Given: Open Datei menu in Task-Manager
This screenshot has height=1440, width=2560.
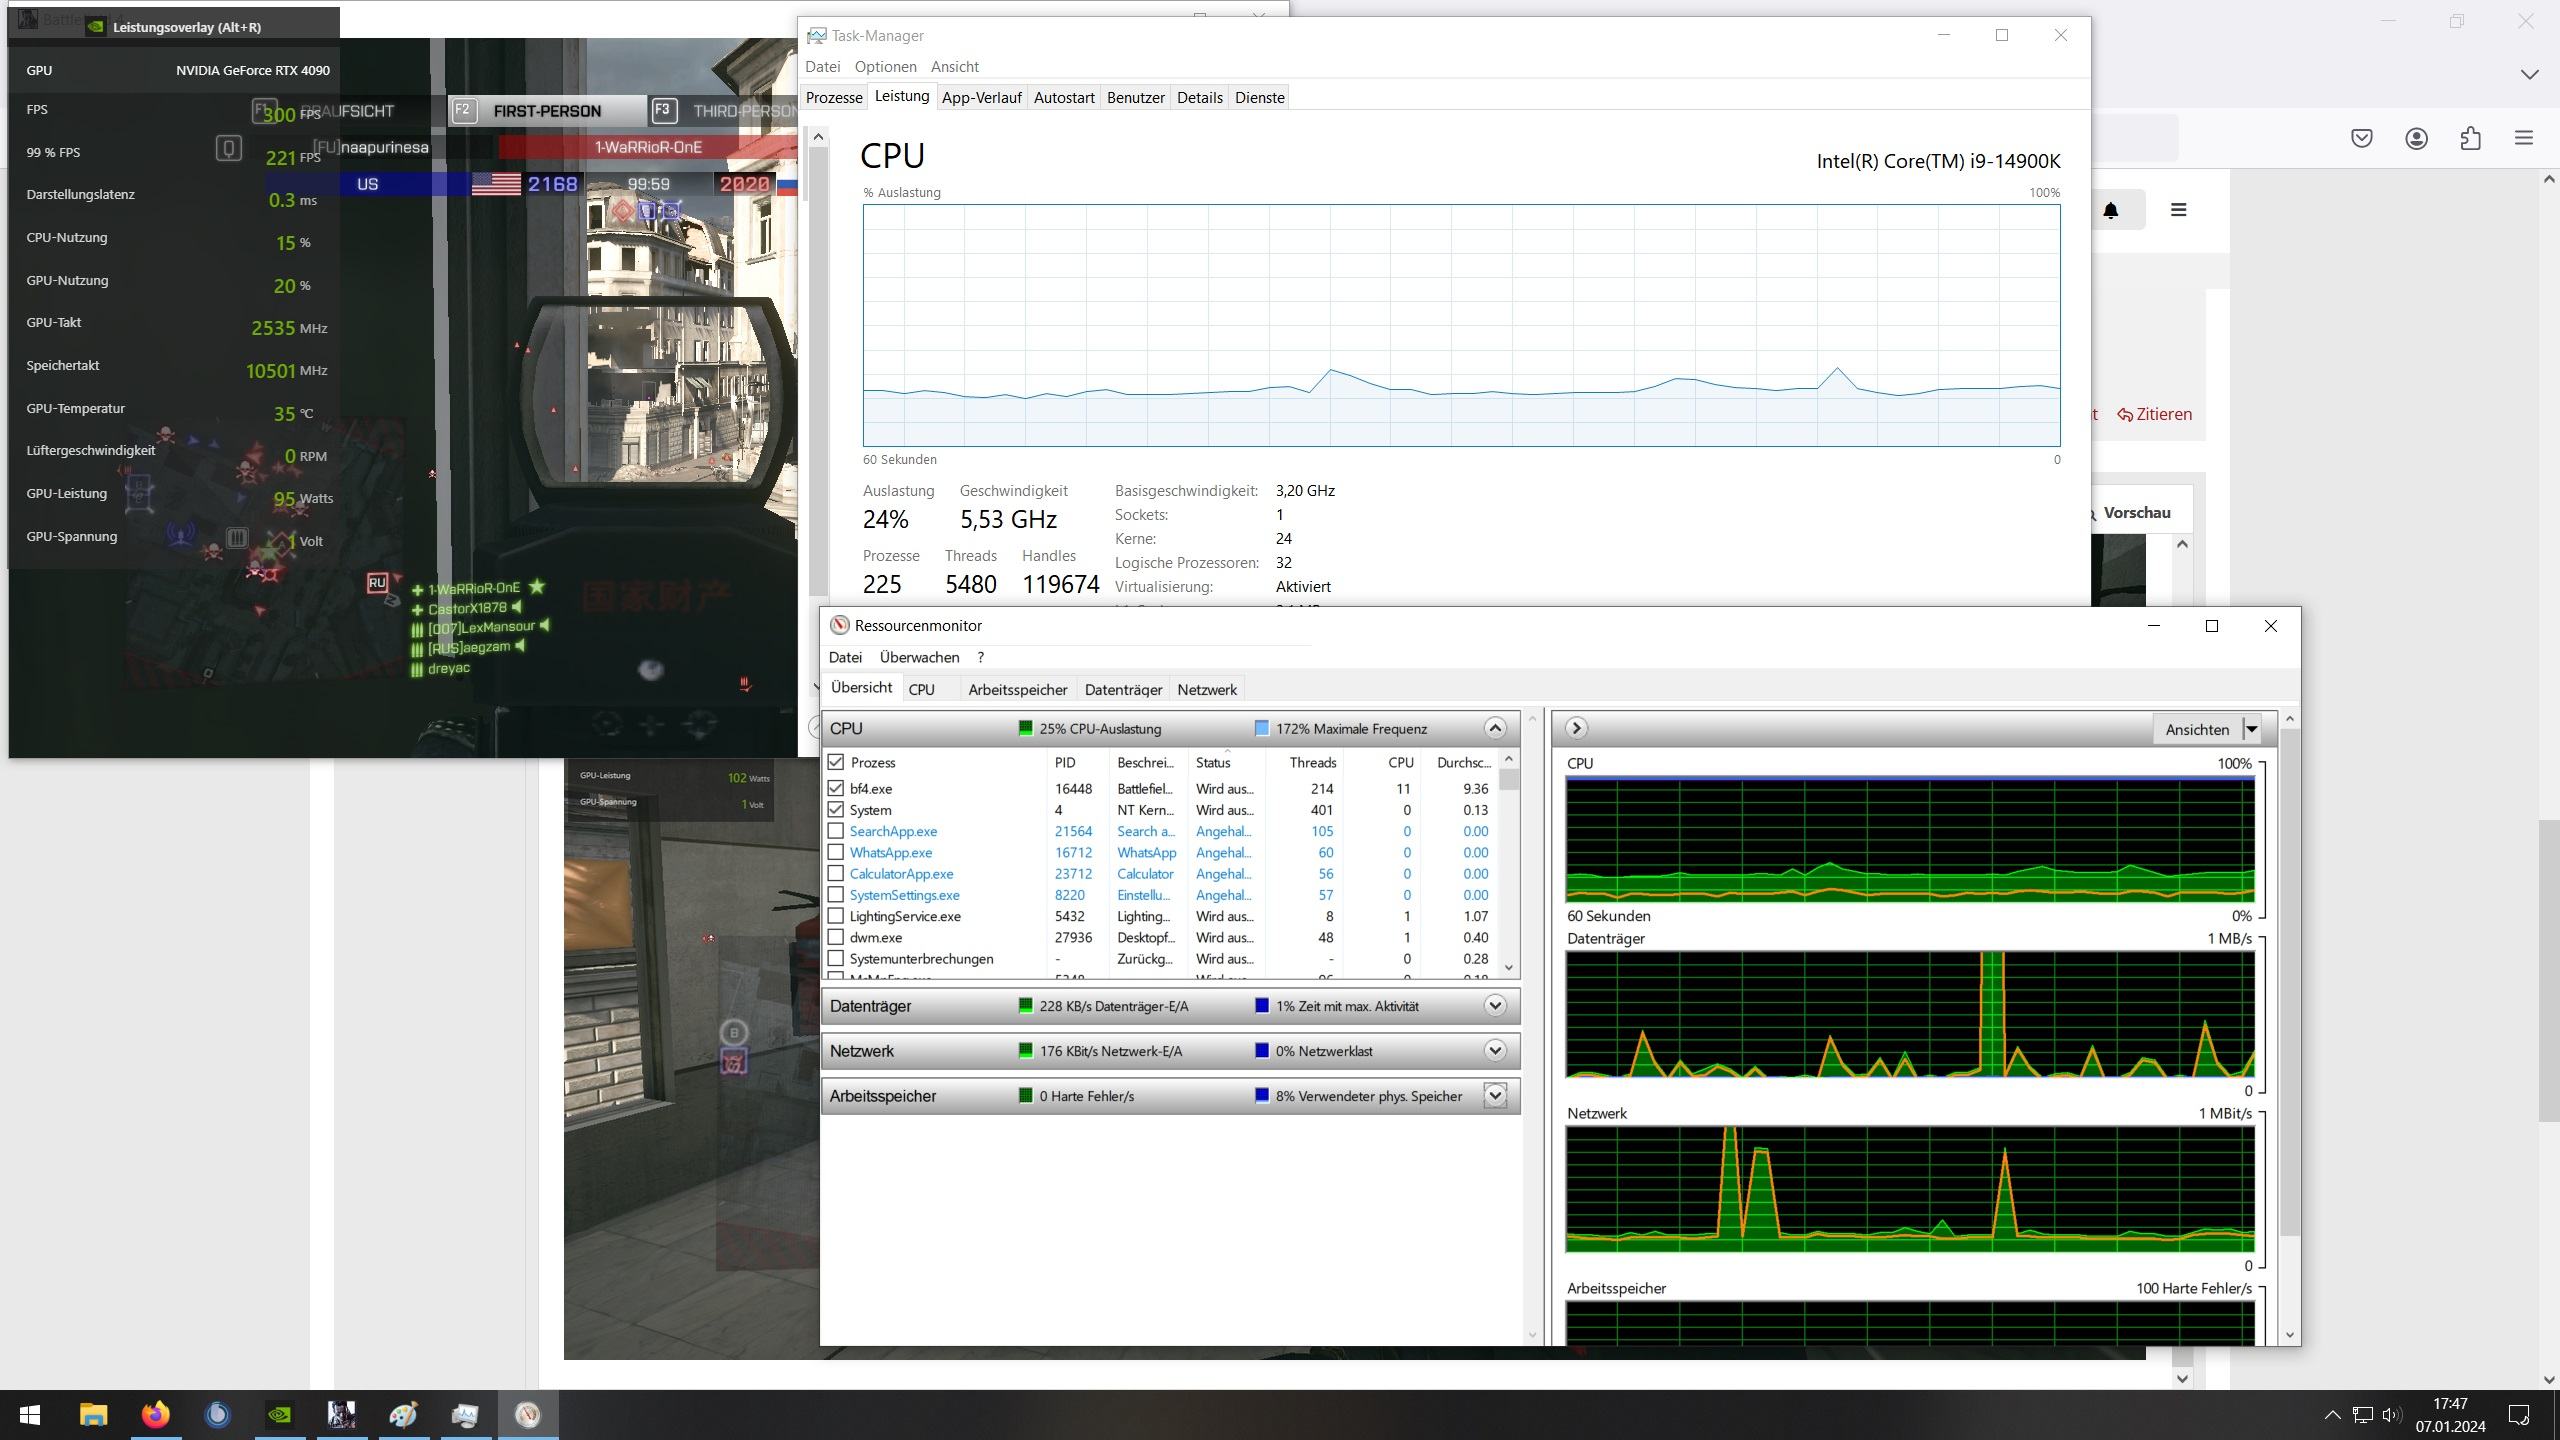Looking at the screenshot, I should (822, 67).
